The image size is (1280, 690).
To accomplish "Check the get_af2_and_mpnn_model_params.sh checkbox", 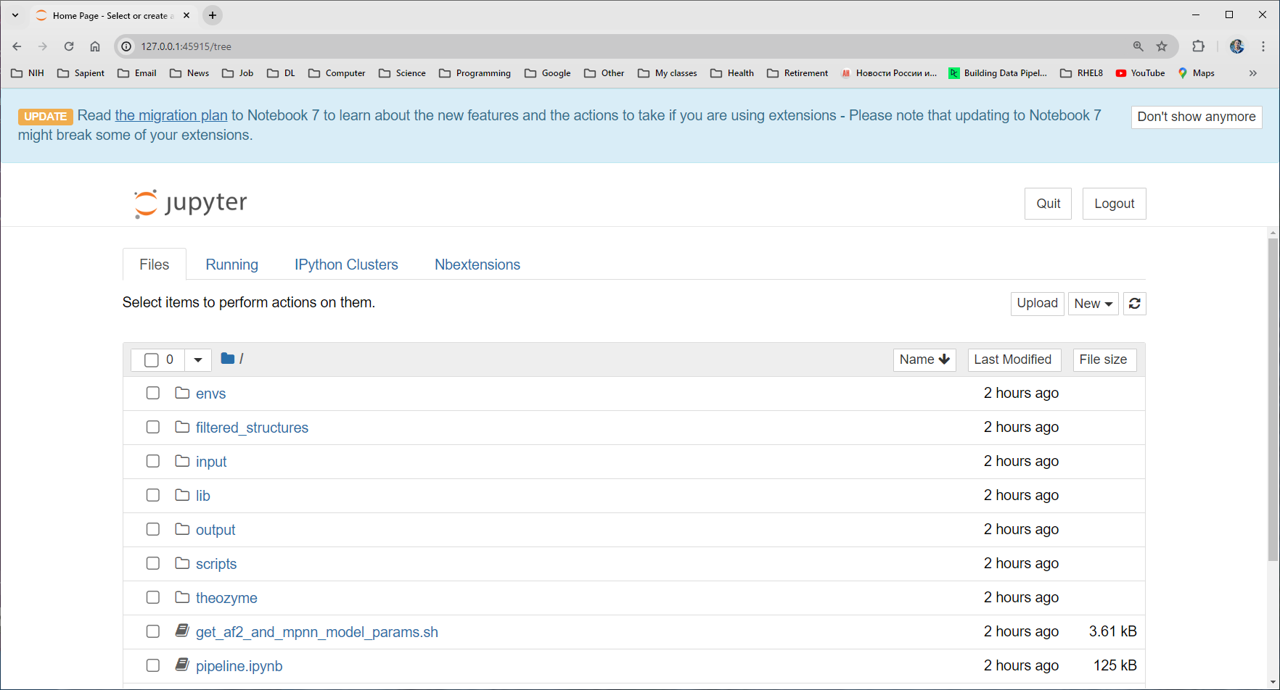I will pos(153,631).
